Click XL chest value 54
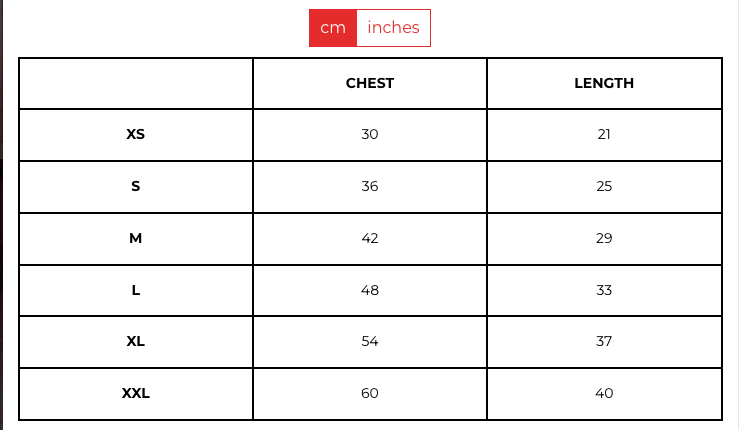739x430 pixels. click(370, 341)
